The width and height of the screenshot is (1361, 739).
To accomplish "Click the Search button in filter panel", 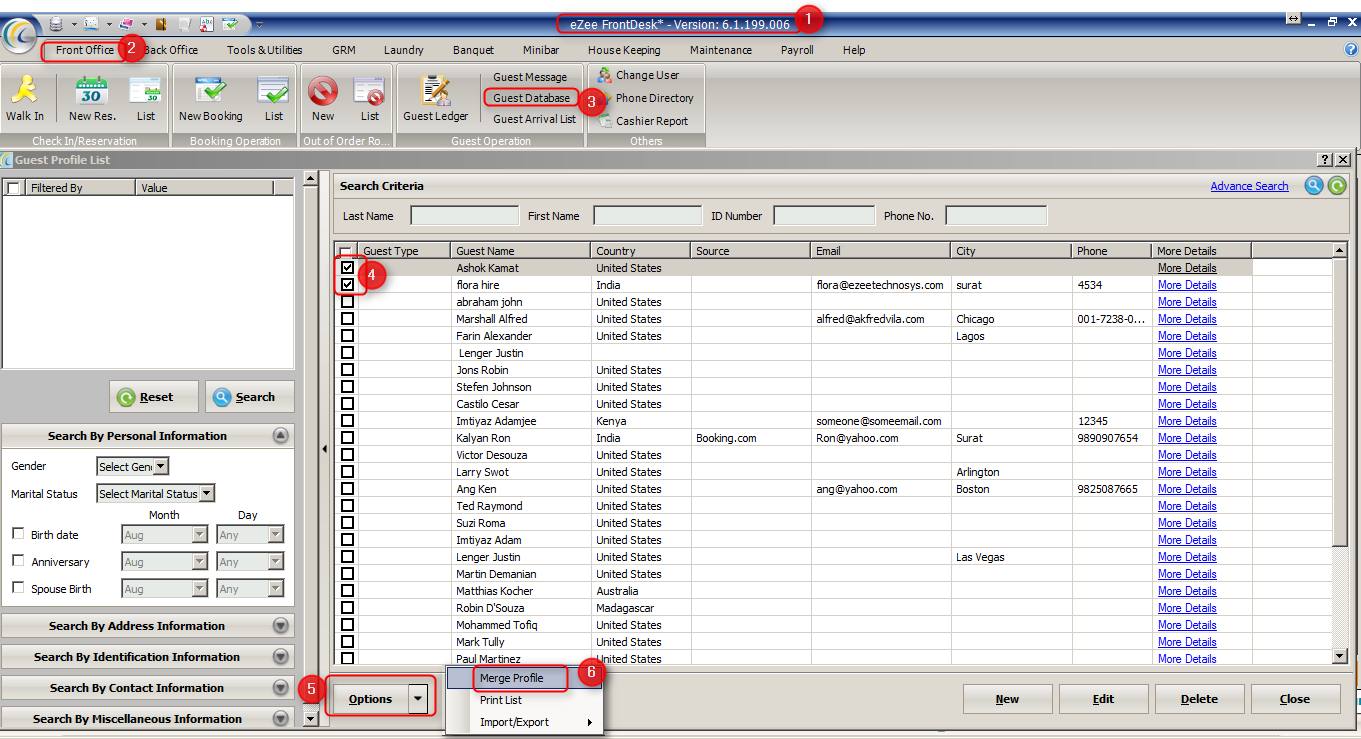I will coord(250,397).
